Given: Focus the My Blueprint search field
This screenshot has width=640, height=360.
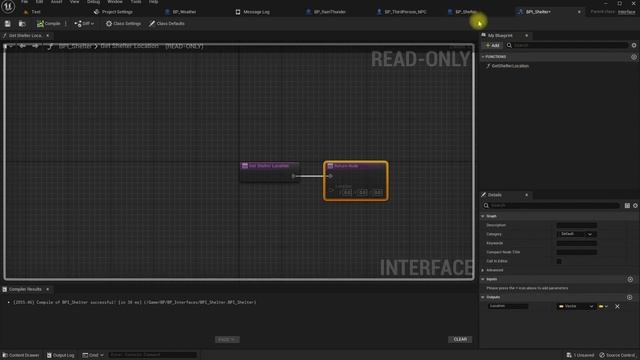Looking at the screenshot, I should pyautogui.click(x=567, y=45).
